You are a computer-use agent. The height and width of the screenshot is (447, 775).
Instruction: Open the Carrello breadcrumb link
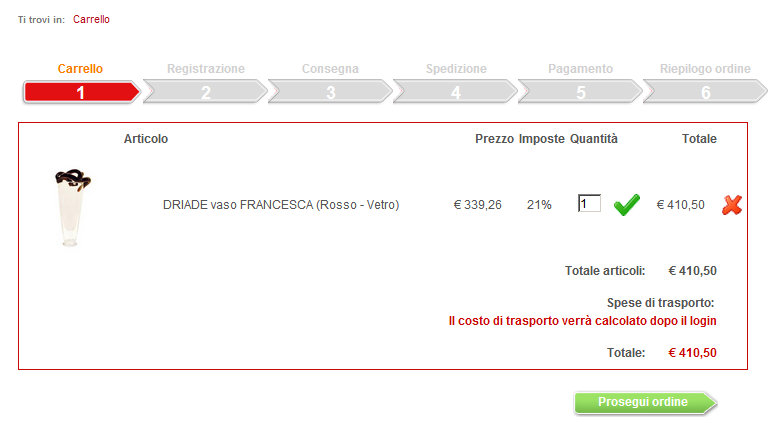click(x=91, y=19)
